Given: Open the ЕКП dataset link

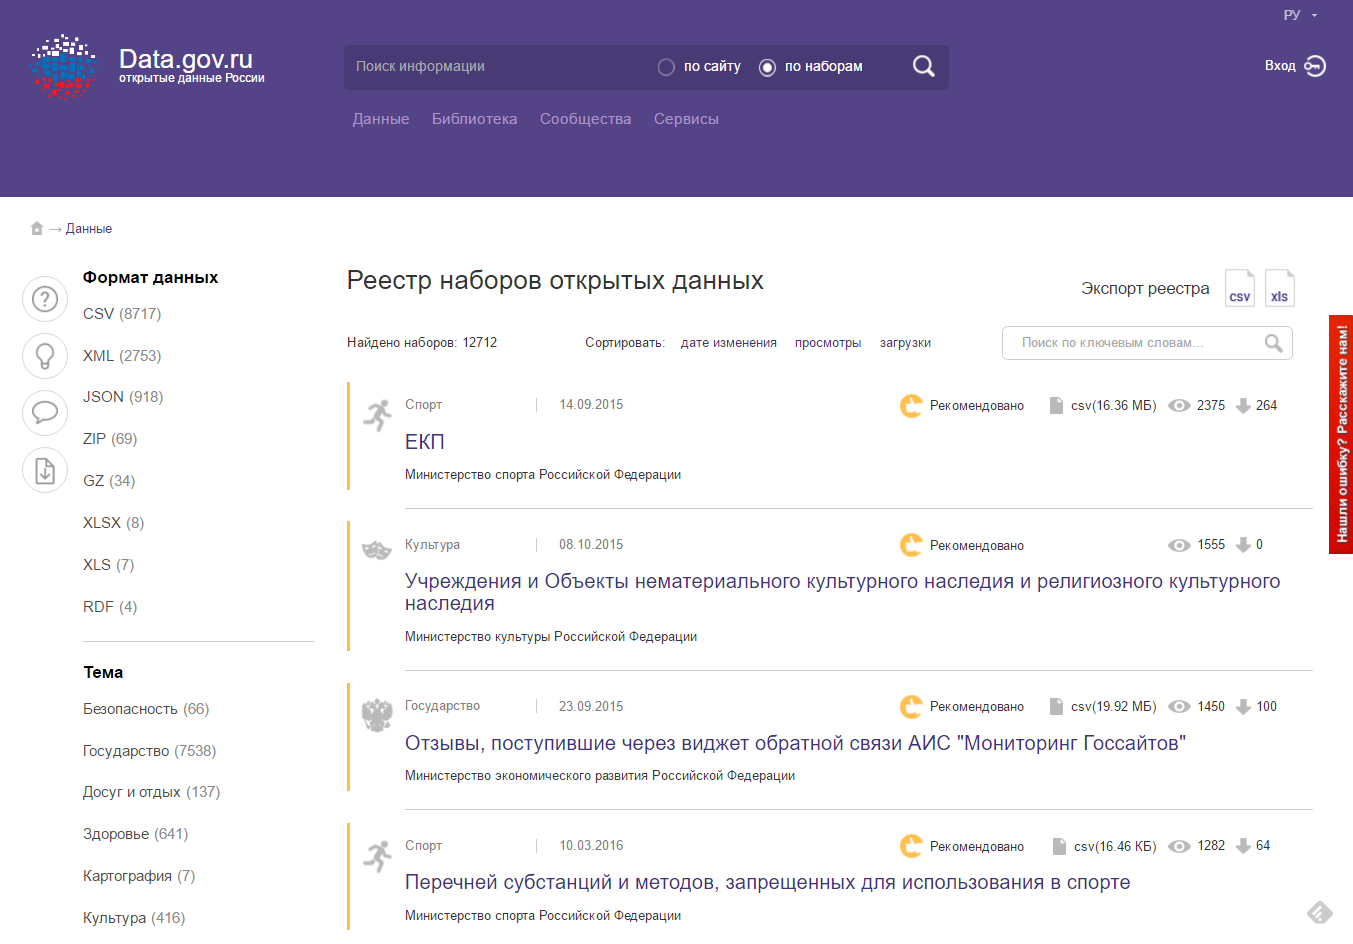Looking at the screenshot, I should tap(424, 442).
